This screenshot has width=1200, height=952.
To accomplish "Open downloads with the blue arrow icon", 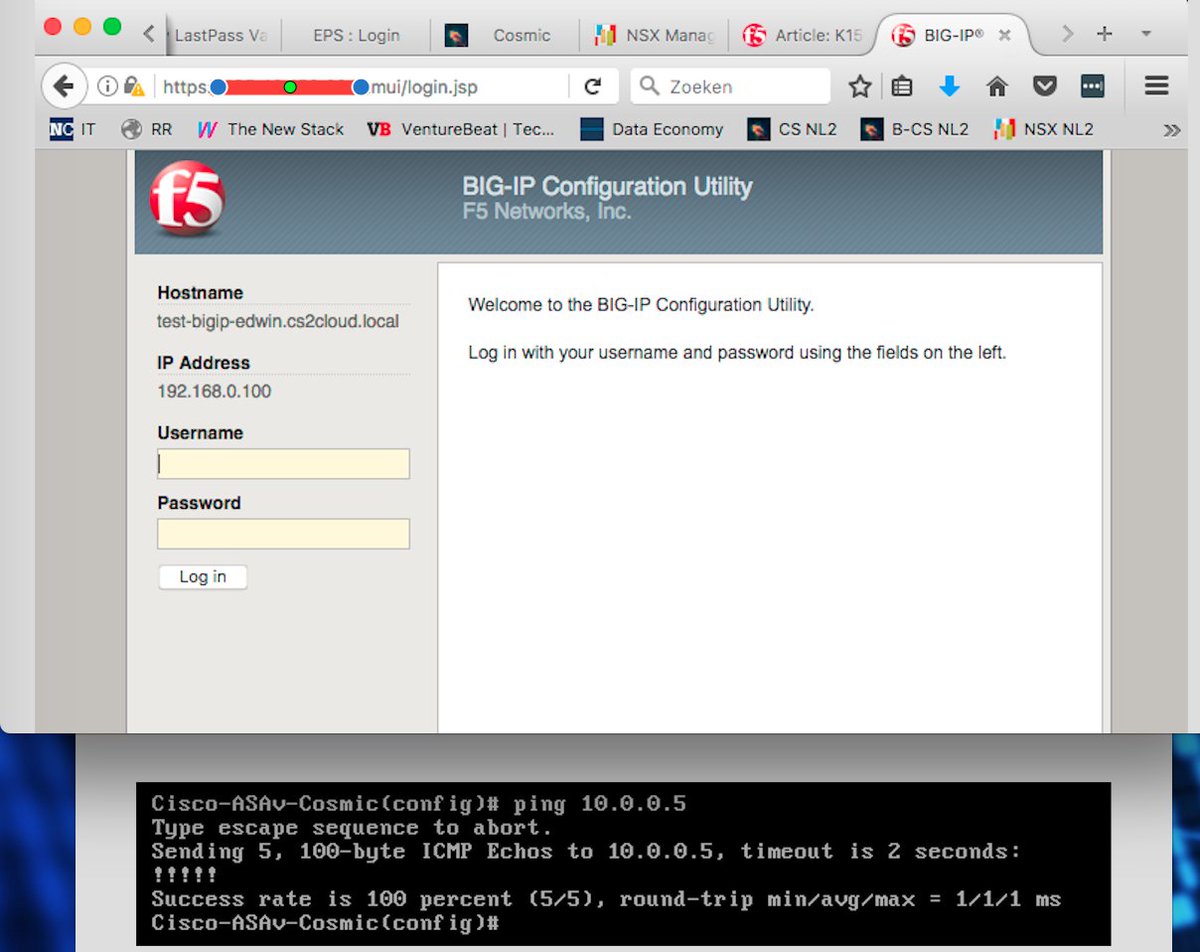I will click(x=949, y=87).
